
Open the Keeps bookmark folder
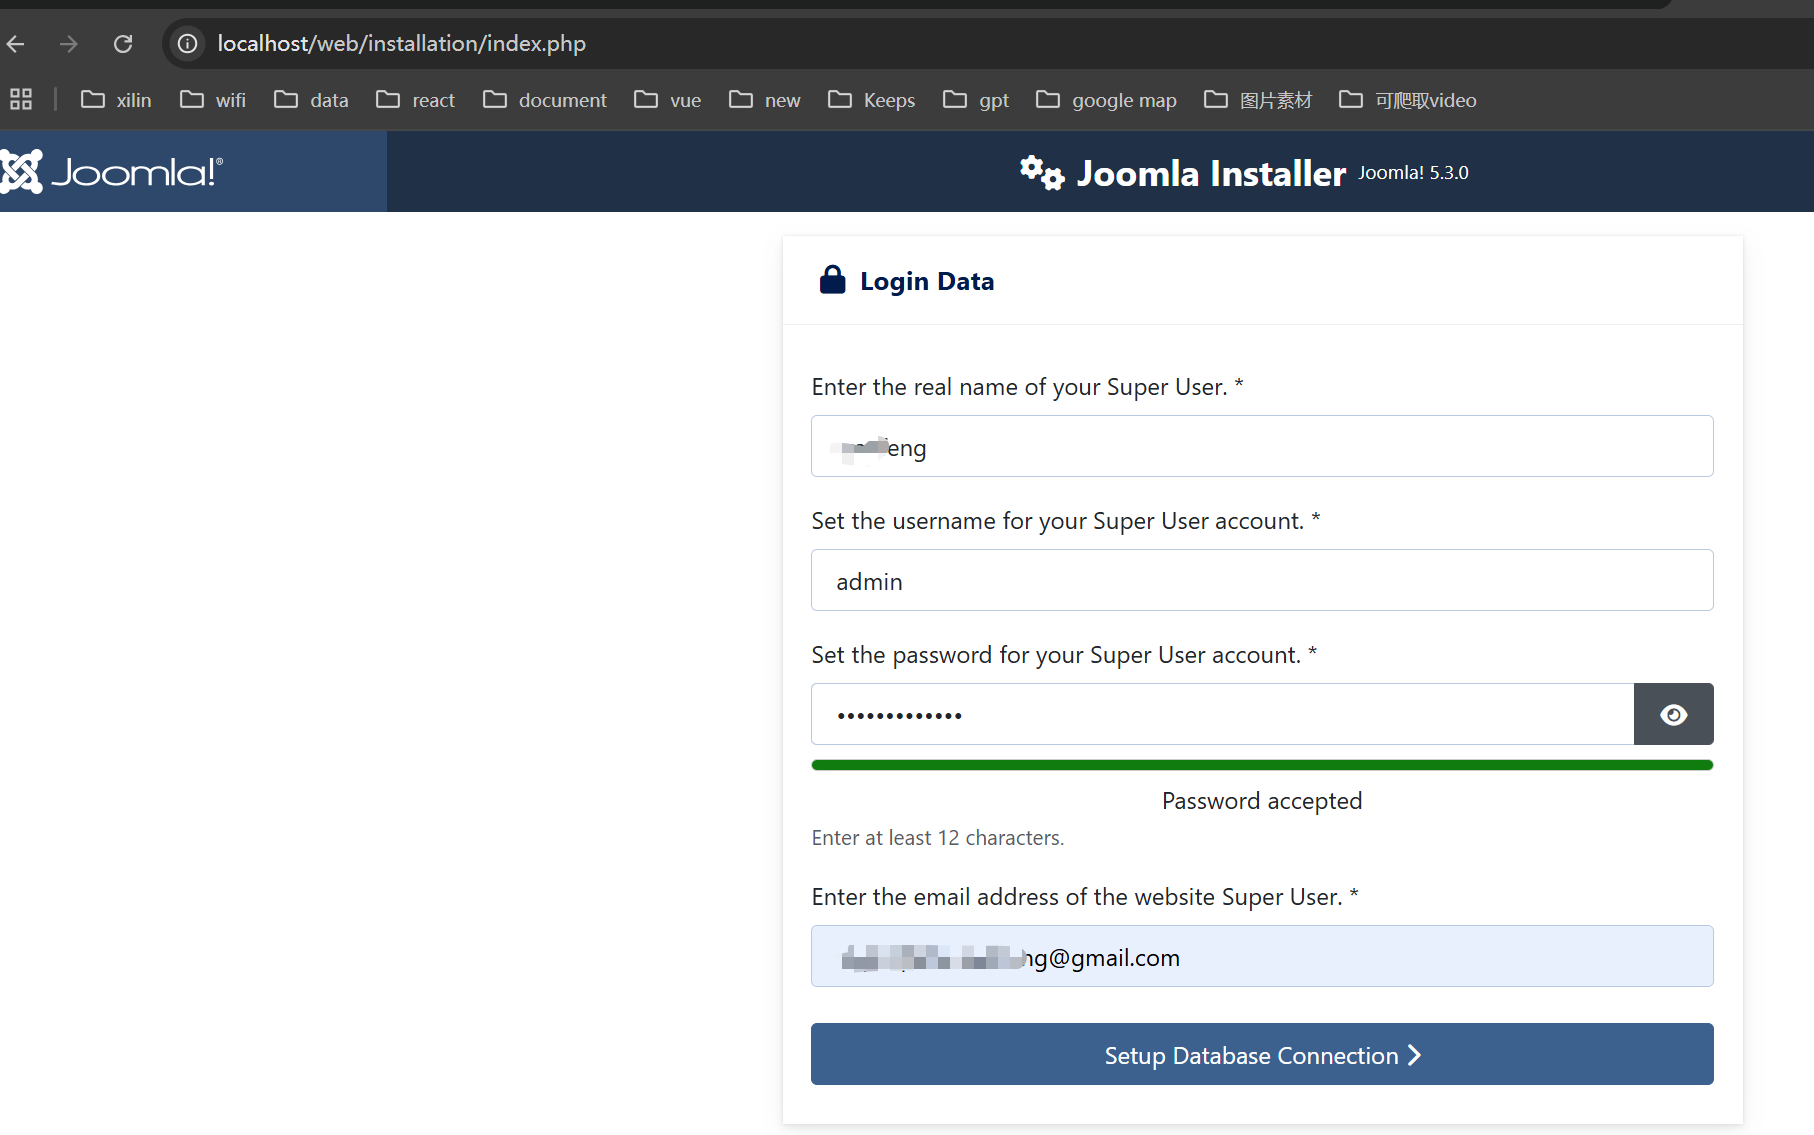point(871,100)
